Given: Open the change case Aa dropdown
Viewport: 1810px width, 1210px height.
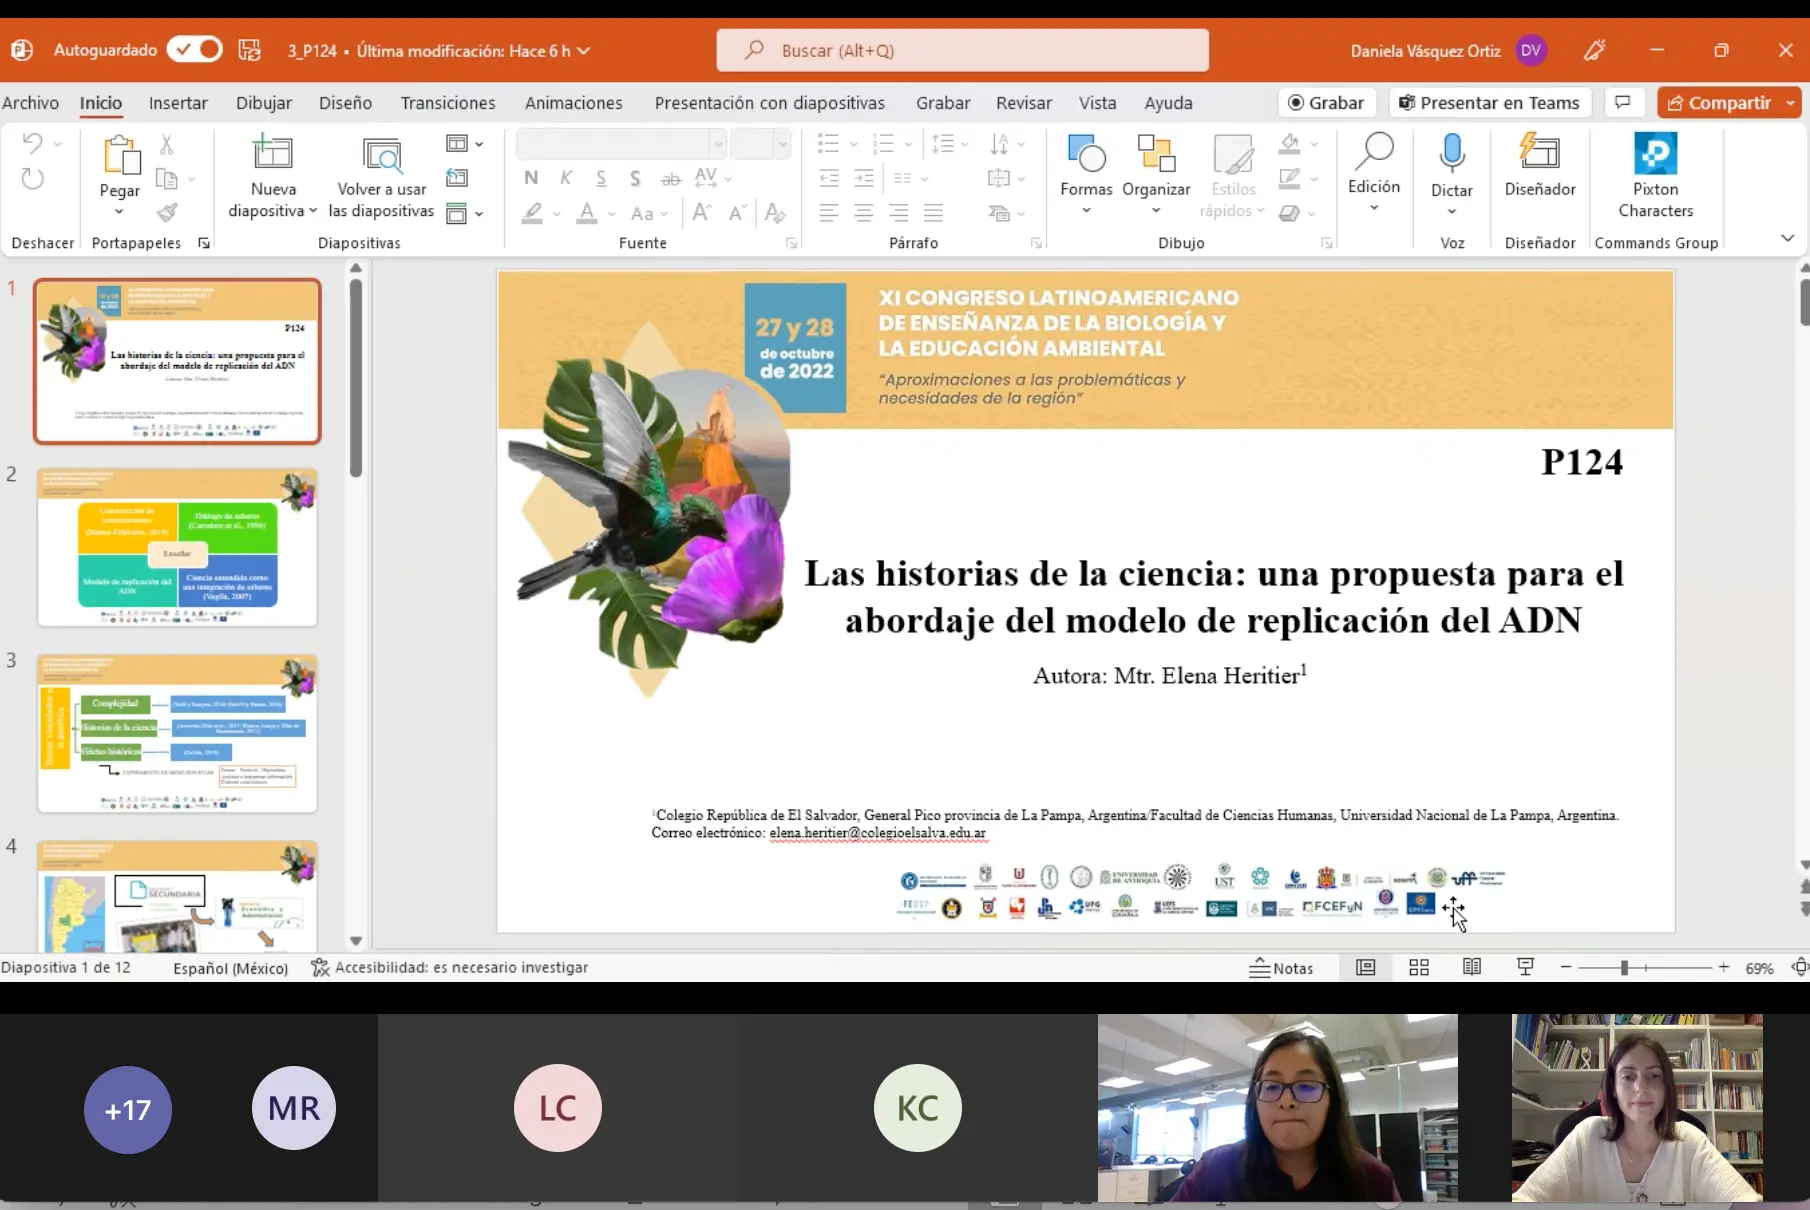Looking at the screenshot, I should (649, 213).
